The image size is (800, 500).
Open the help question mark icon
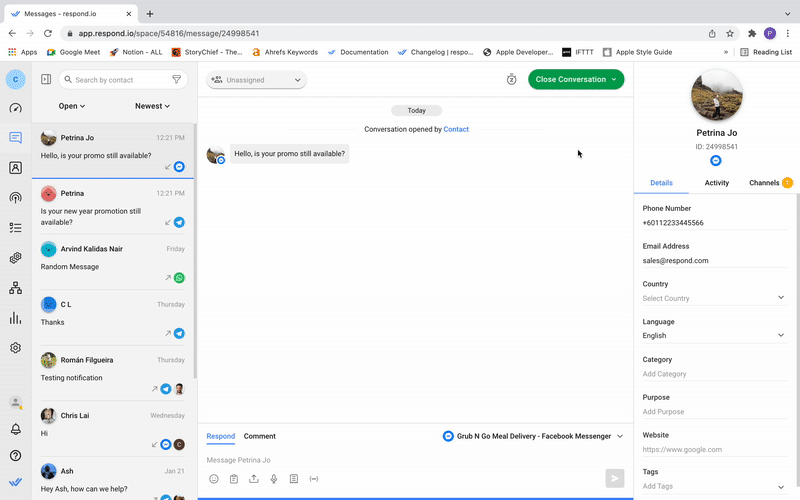[16, 455]
